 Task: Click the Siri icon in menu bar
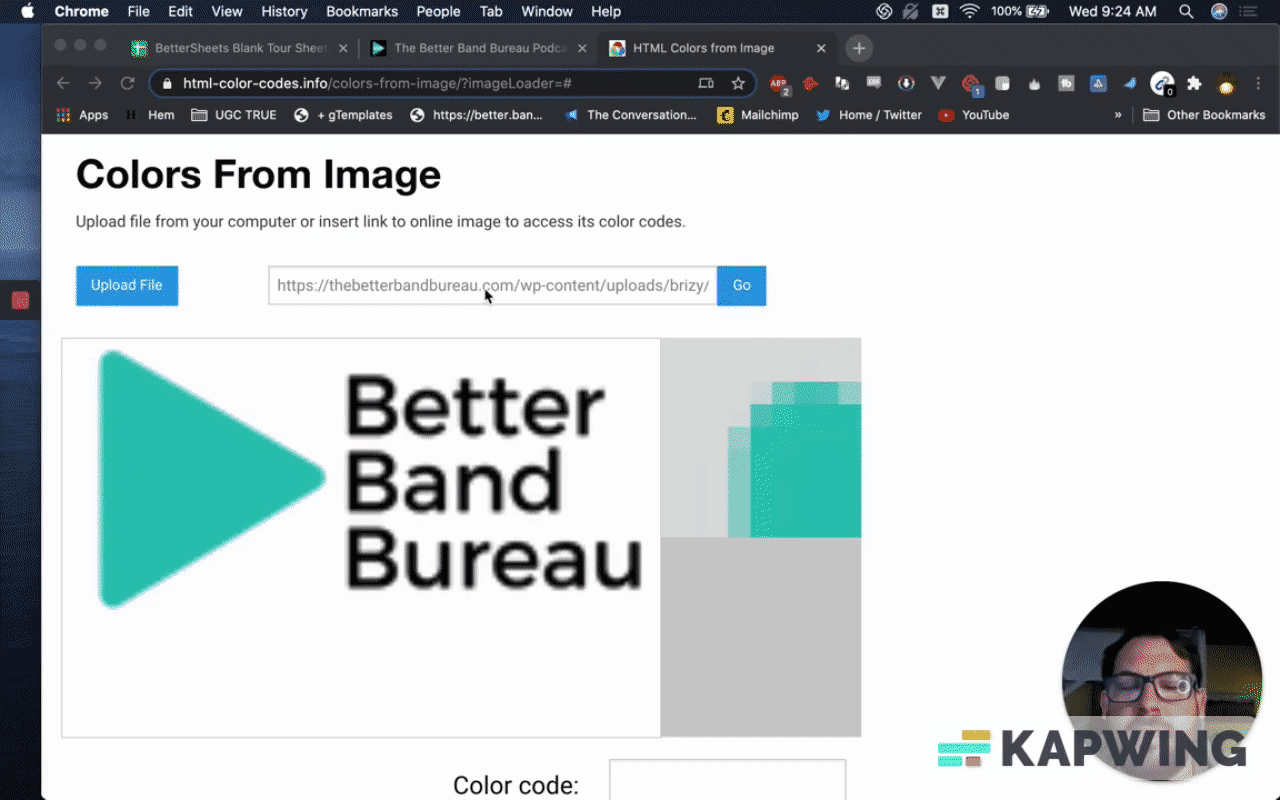1219,12
